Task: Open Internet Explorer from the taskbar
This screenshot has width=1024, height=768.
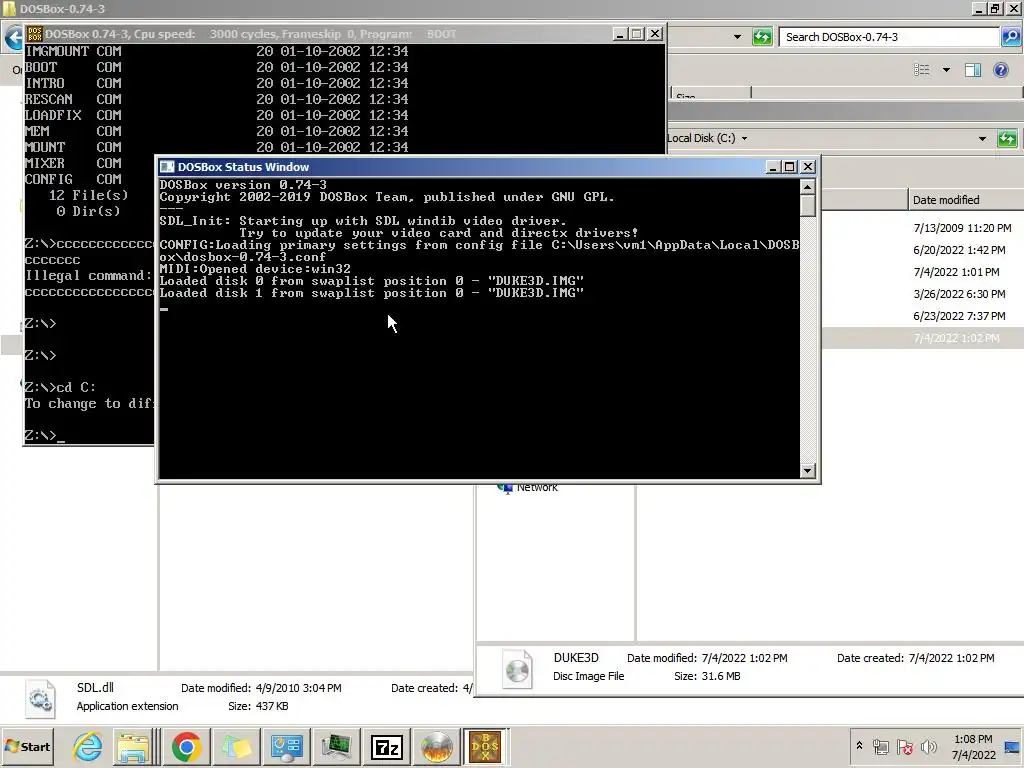Action: point(88,747)
